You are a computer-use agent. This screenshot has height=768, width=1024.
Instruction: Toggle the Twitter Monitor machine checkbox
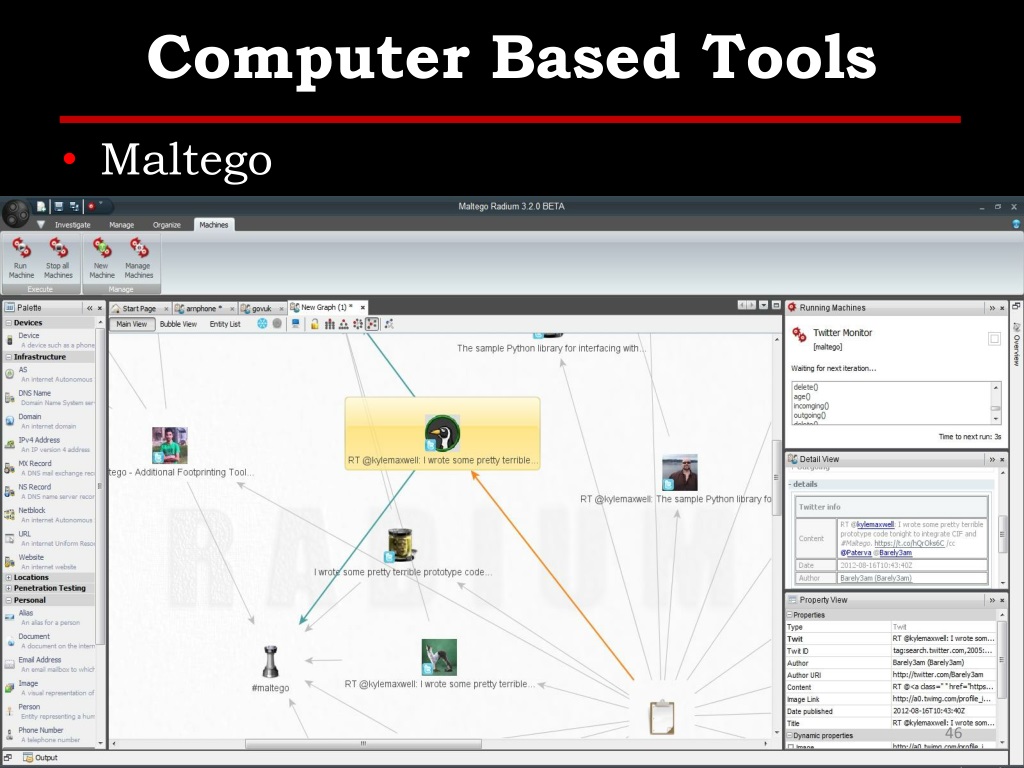coord(994,338)
